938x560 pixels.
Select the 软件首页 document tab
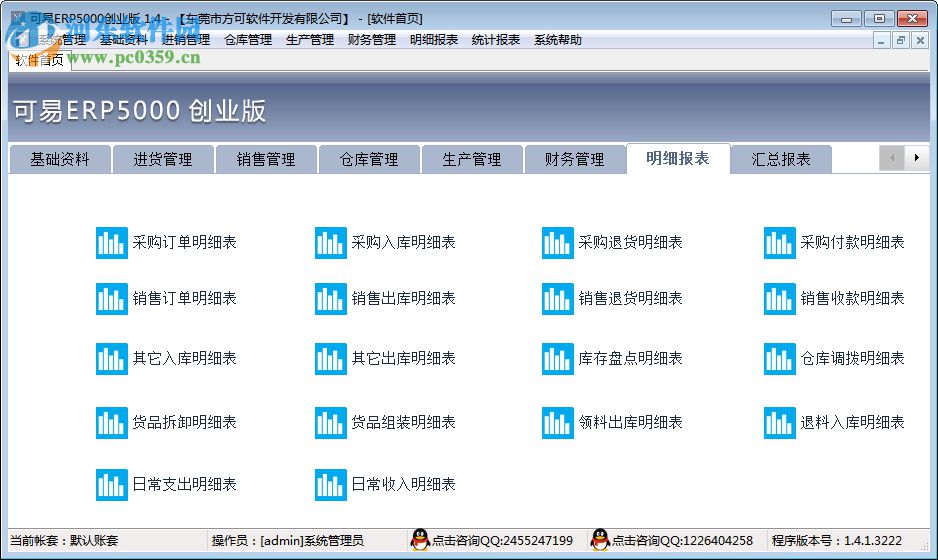pyautogui.click(x=39, y=60)
